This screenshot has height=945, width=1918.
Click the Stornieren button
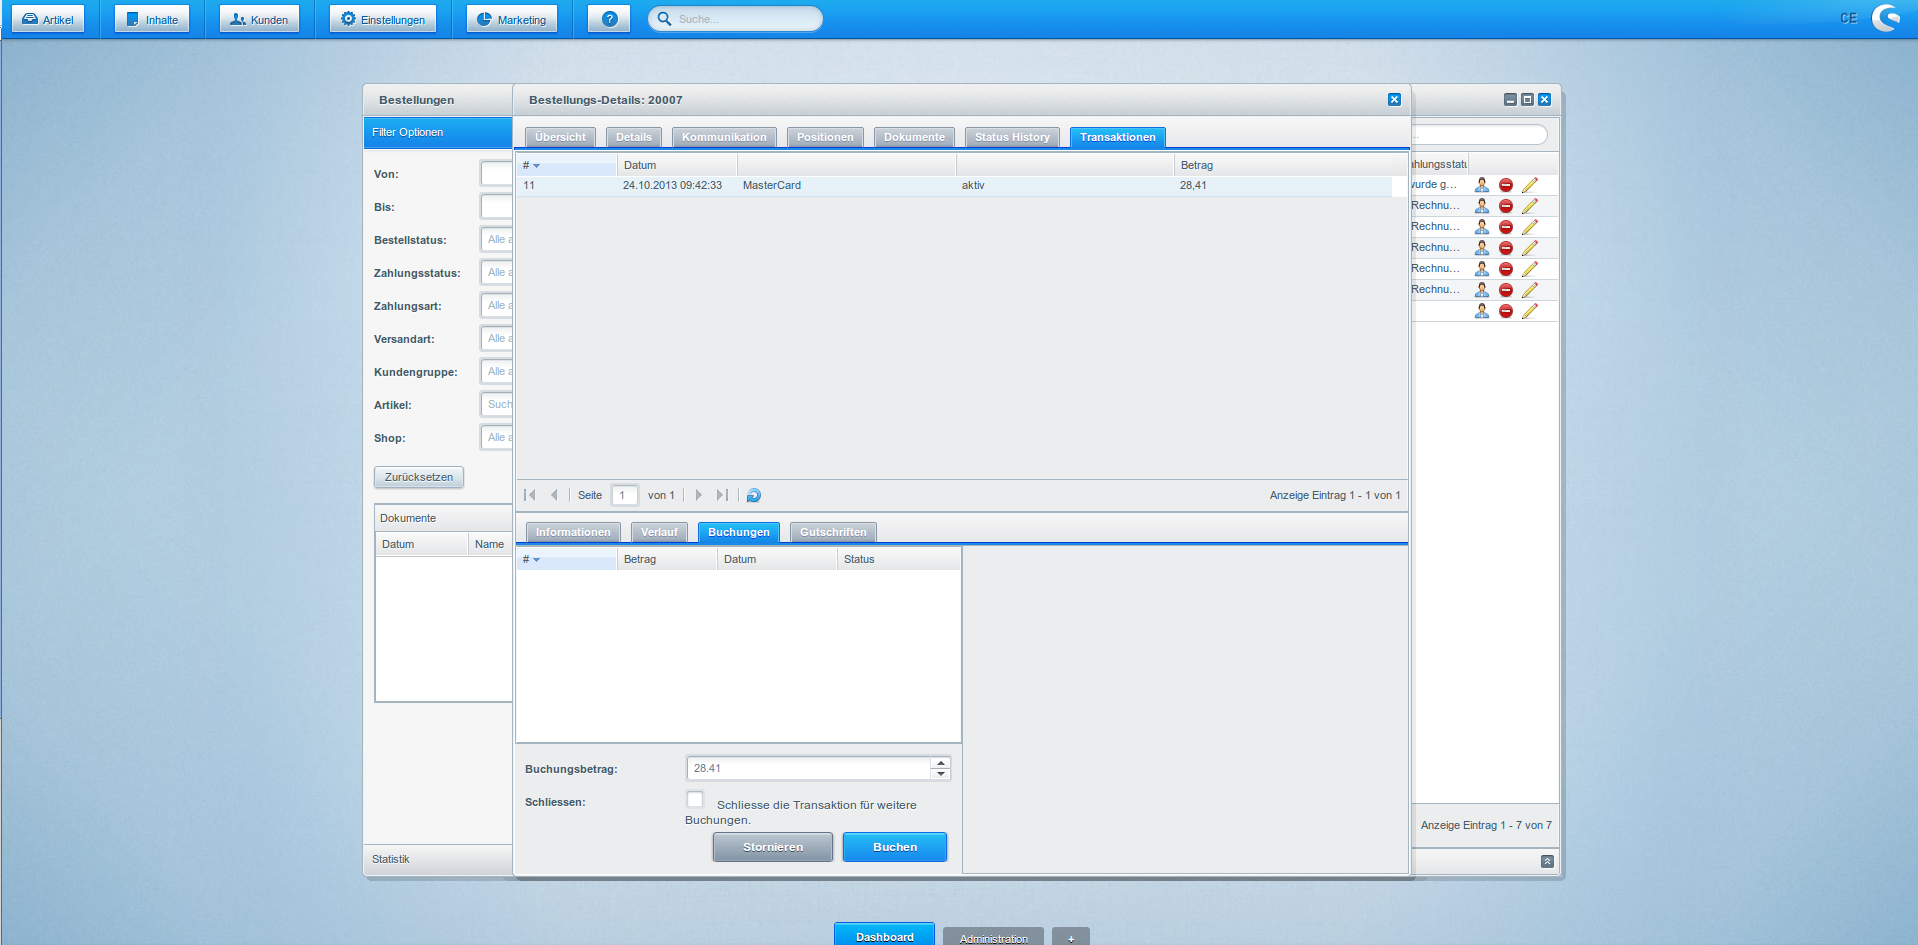coord(772,847)
